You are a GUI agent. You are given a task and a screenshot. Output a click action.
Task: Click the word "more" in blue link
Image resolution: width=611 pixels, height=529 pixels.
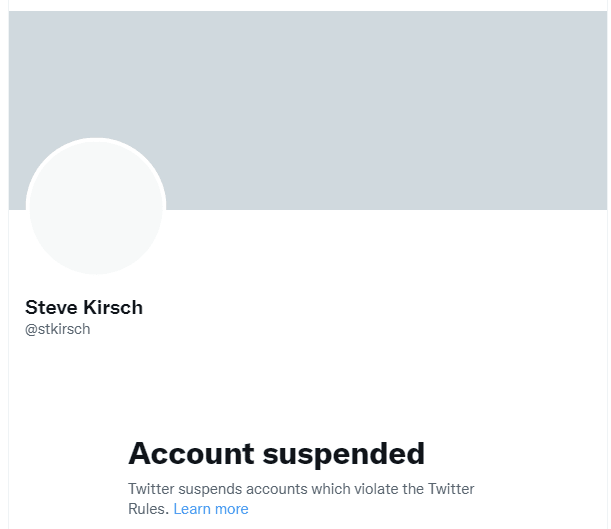232,509
